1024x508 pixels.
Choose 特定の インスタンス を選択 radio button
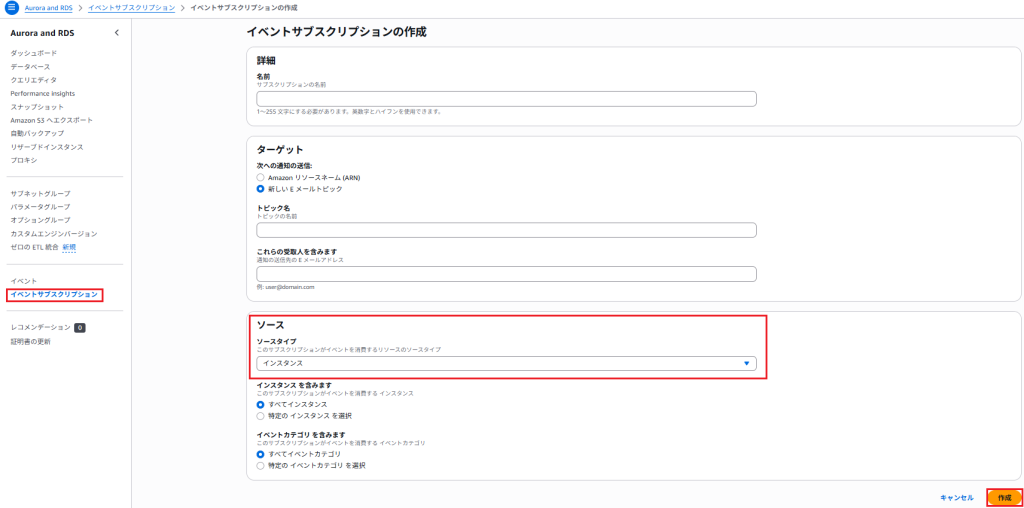[x=261, y=416]
